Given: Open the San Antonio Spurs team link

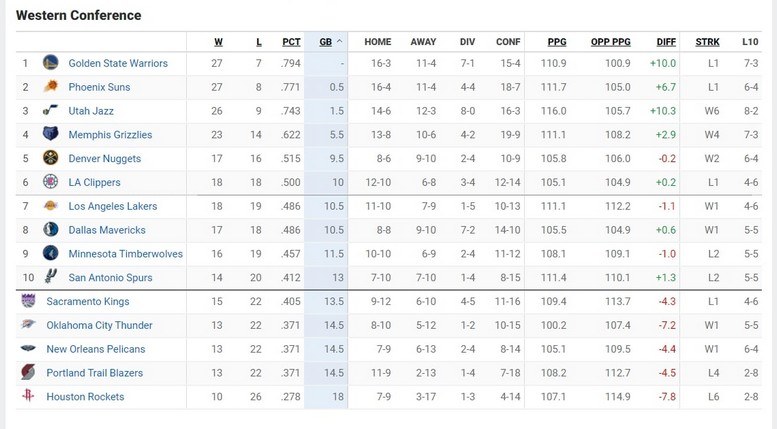Looking at the screenshot, I should 112,278.
